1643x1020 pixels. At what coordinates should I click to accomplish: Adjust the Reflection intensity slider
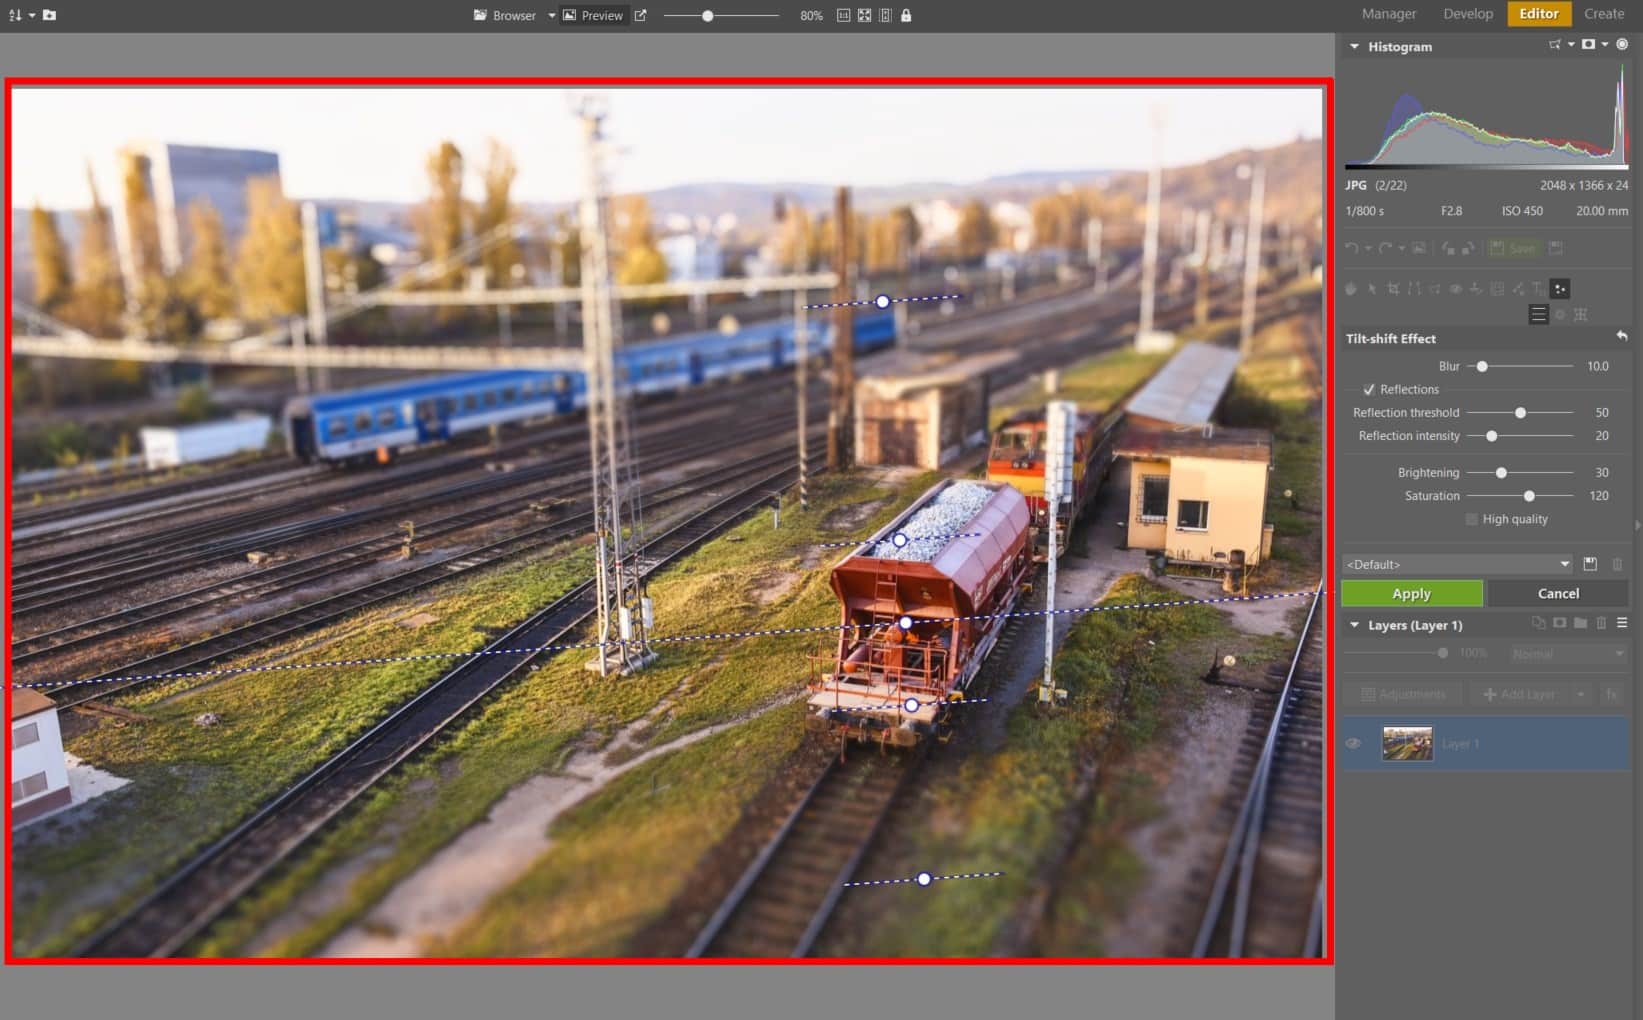1520,436
